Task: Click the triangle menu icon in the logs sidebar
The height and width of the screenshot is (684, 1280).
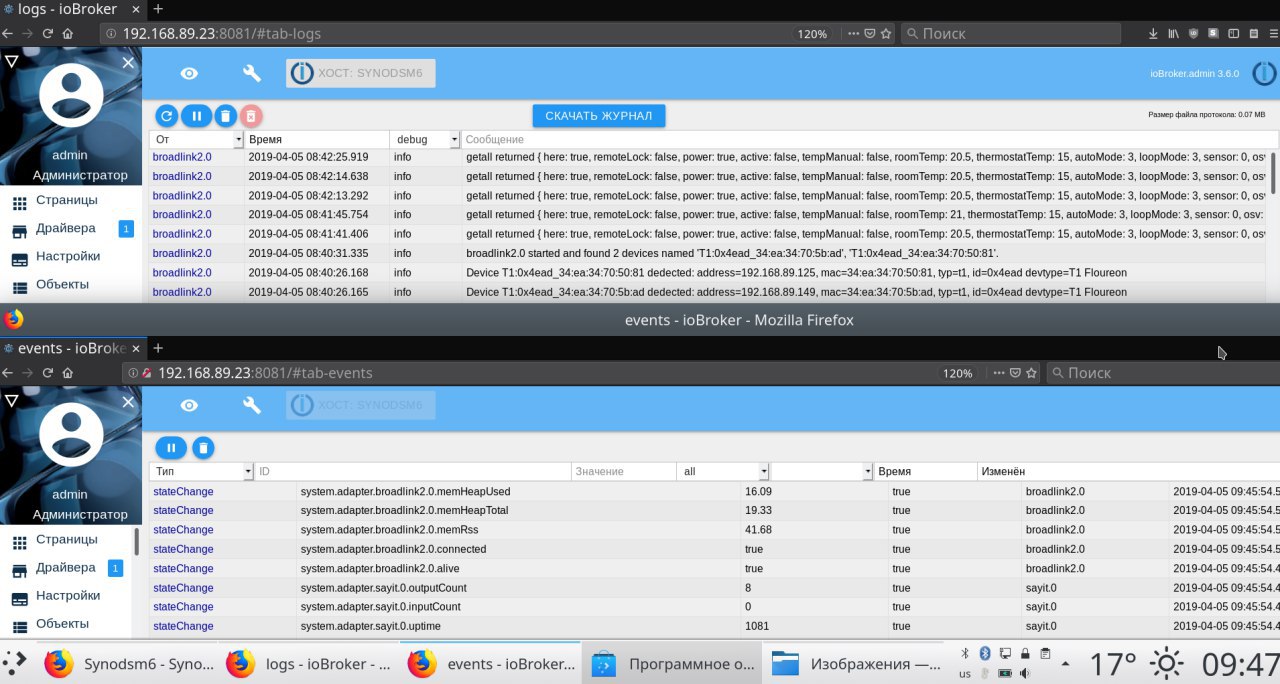Action: pyautogui.click(x=11, y=62)
